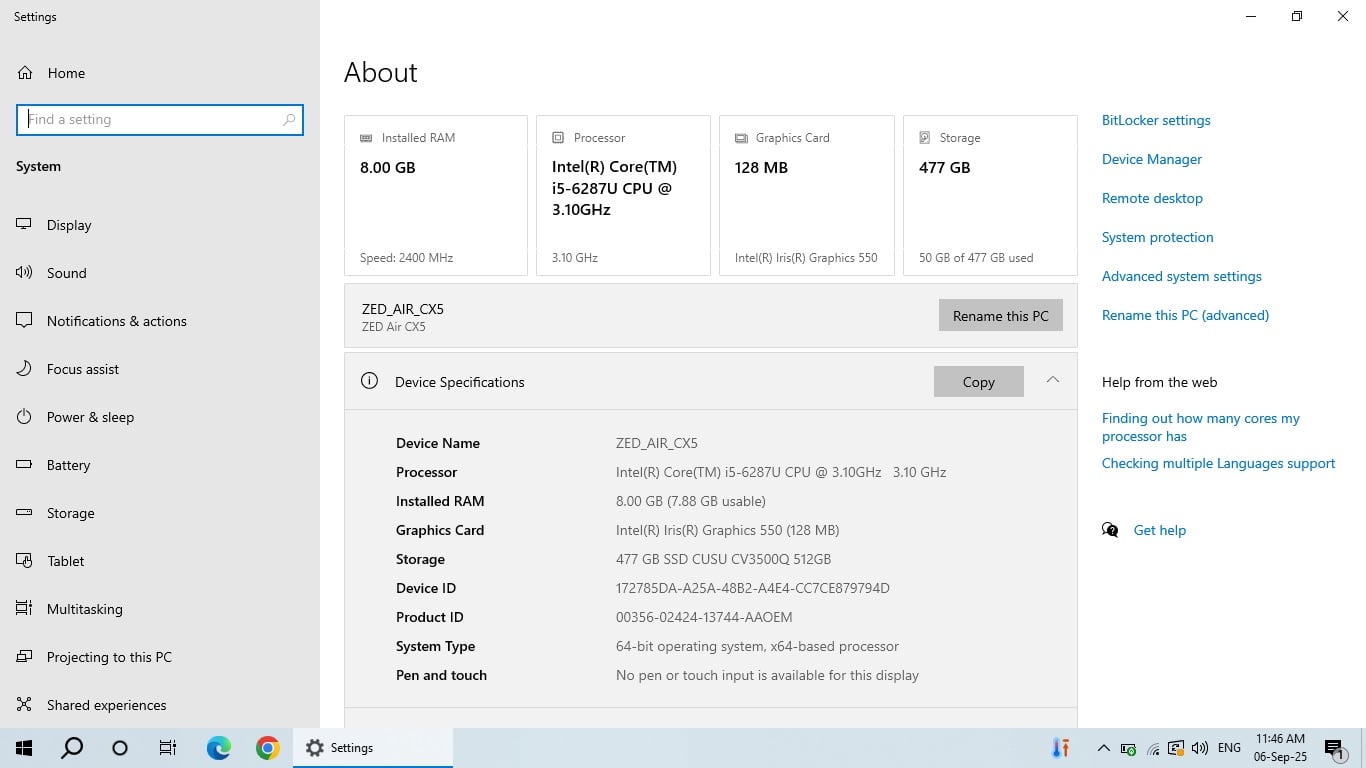Click the Product ID value 00356-02424-13744-AAOEM

tap(704, 617)
